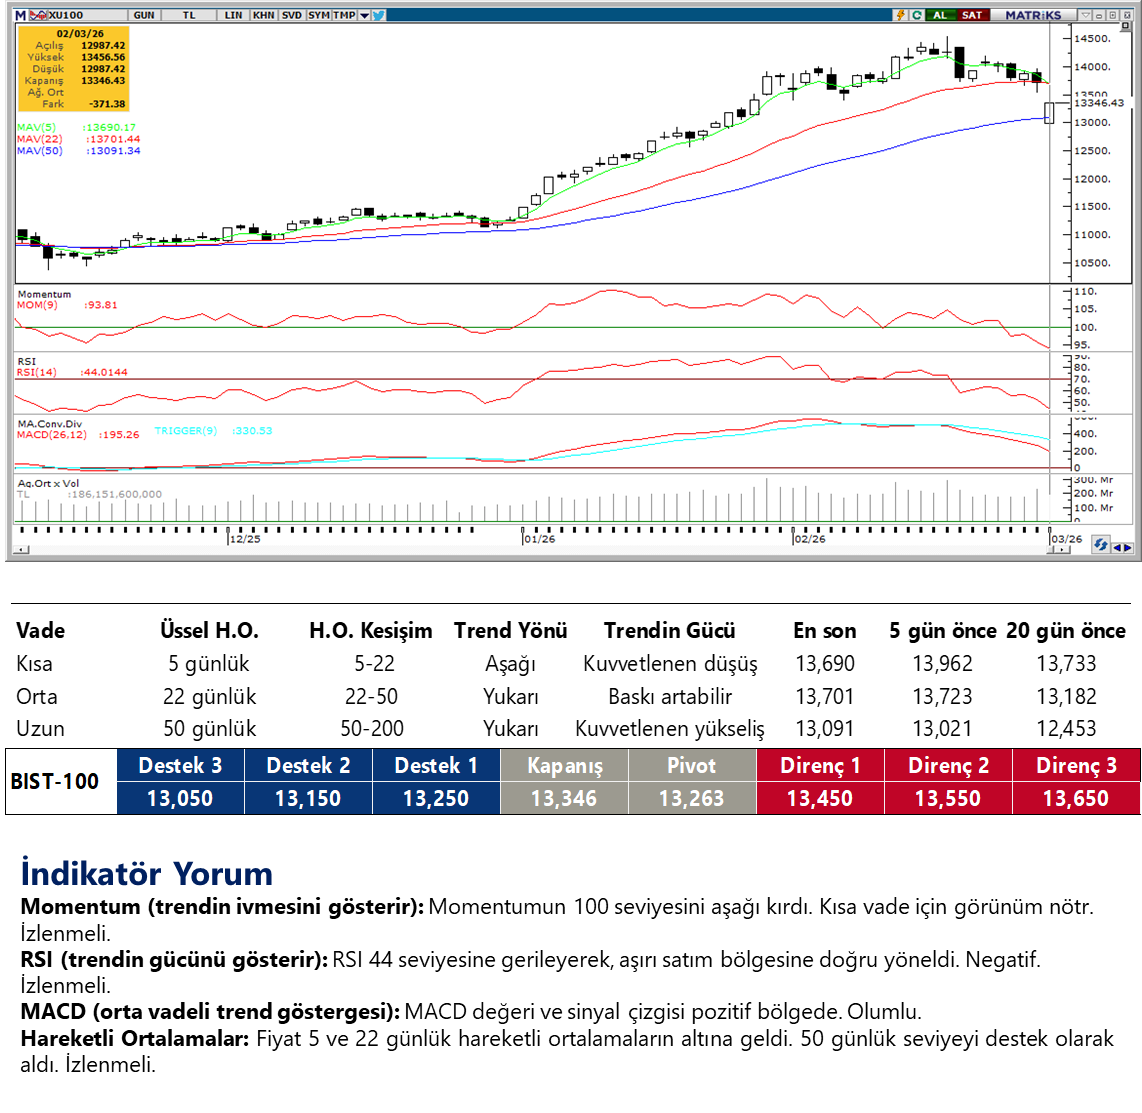Toggle the SVD chart option

(x=291, y=15)
